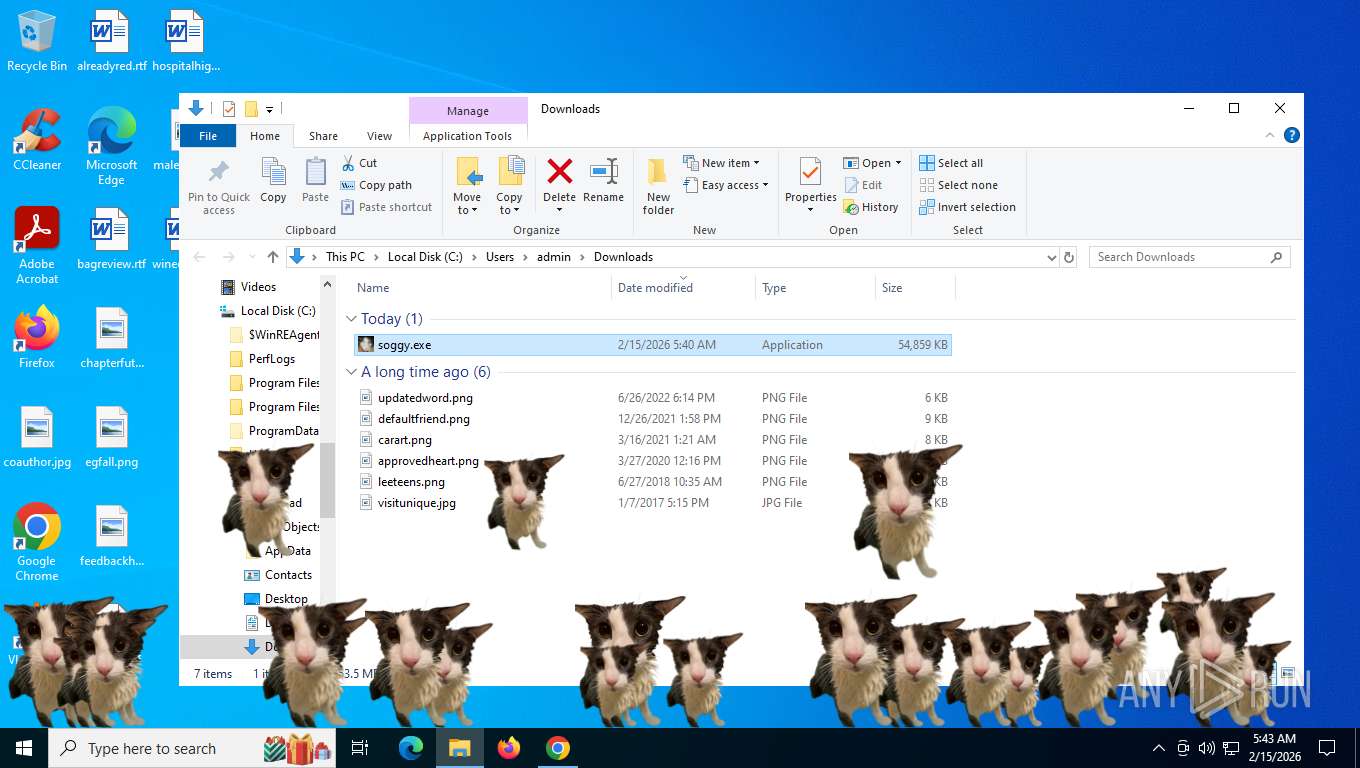This screenshot has width=1360, height=768.
Task: Open the New item dropdown
Action: coord(721,163)
